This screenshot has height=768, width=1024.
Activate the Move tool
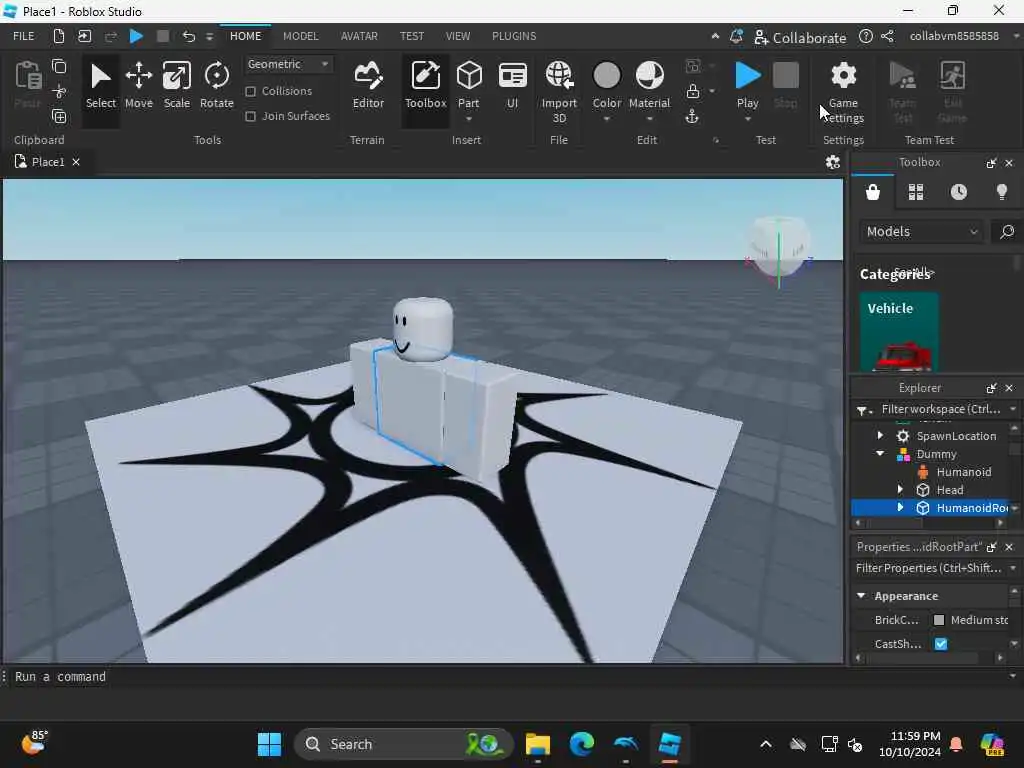[x=138, y=86]
